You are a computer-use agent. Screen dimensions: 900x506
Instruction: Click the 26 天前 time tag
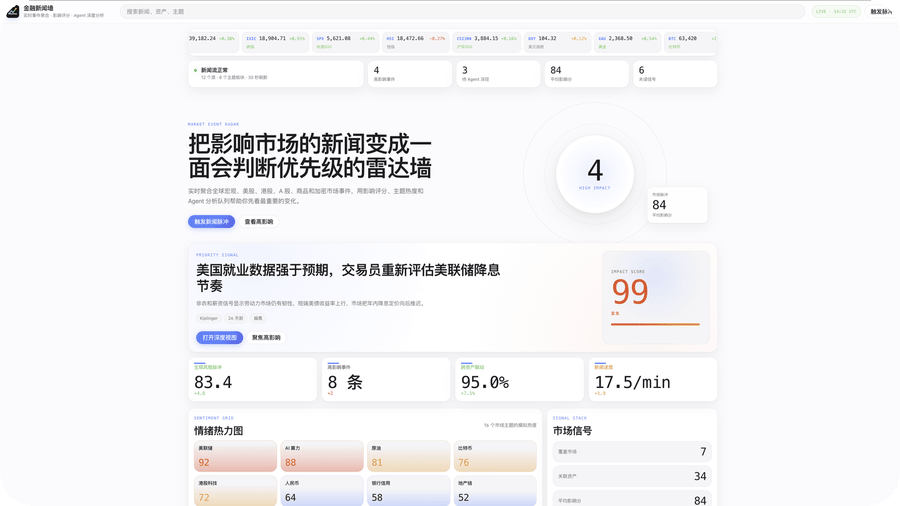(235, 318)
